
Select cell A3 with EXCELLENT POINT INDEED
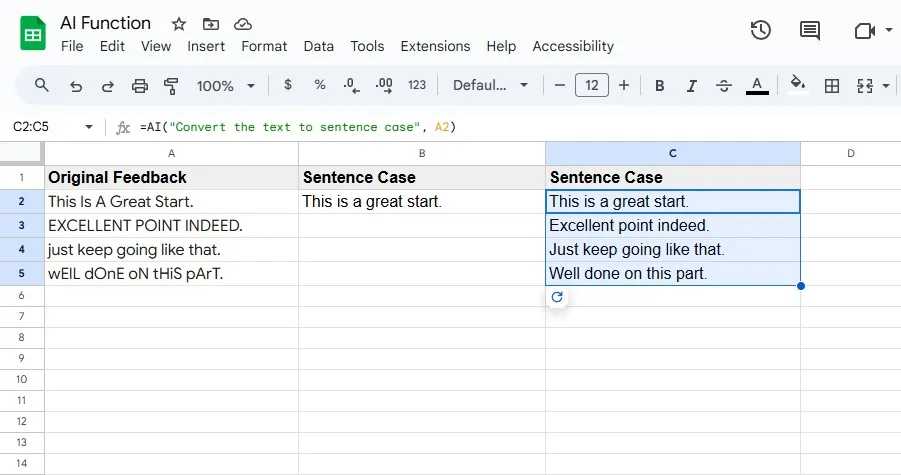[171, 225]
